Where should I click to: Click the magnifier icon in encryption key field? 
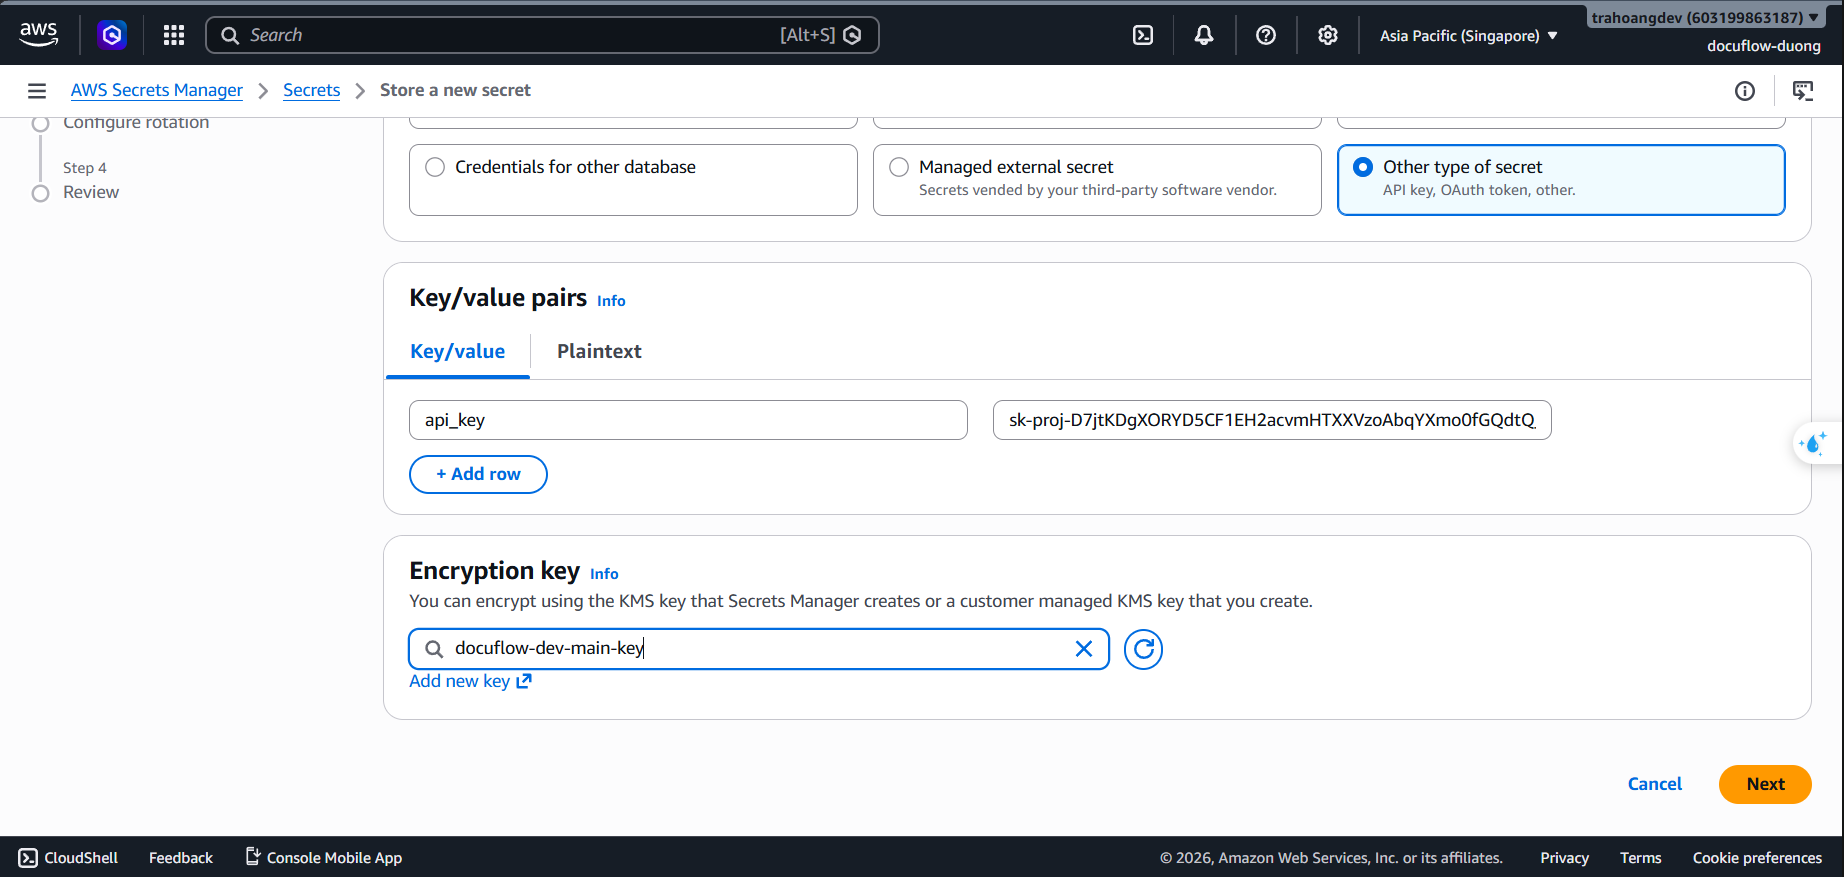[x=434, y=649]
